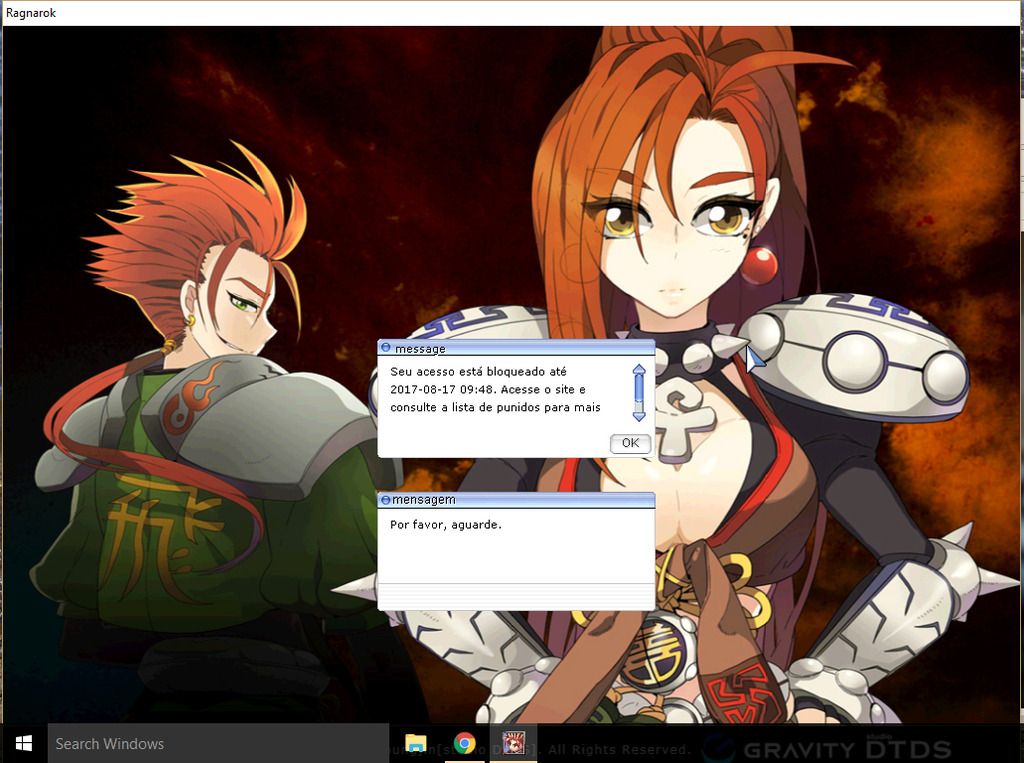Click the round icon in 'mensagem' title bar
Screen dimensions: 1024x763
pos(385,499)
